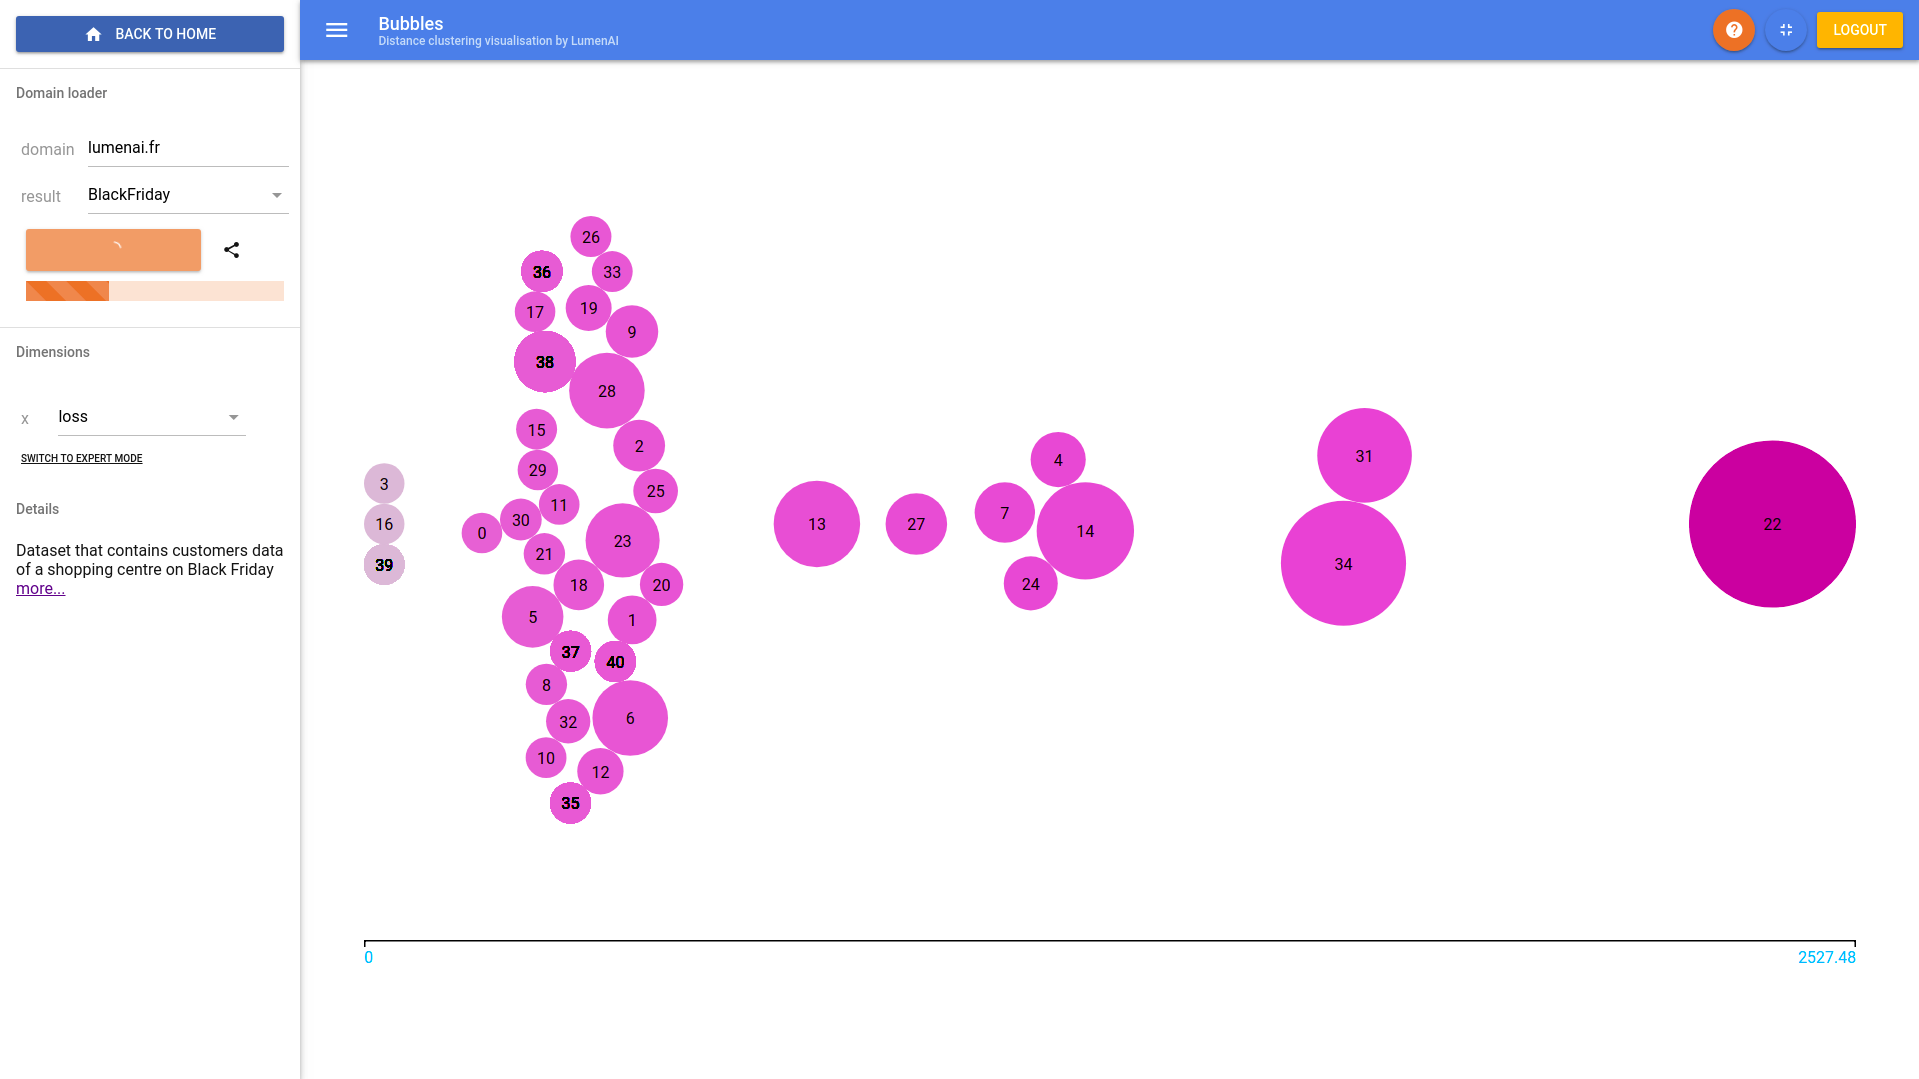Screen dimensions: 1919x1079
Task: Click cluster bubble 34
Action: point(1343,563)
